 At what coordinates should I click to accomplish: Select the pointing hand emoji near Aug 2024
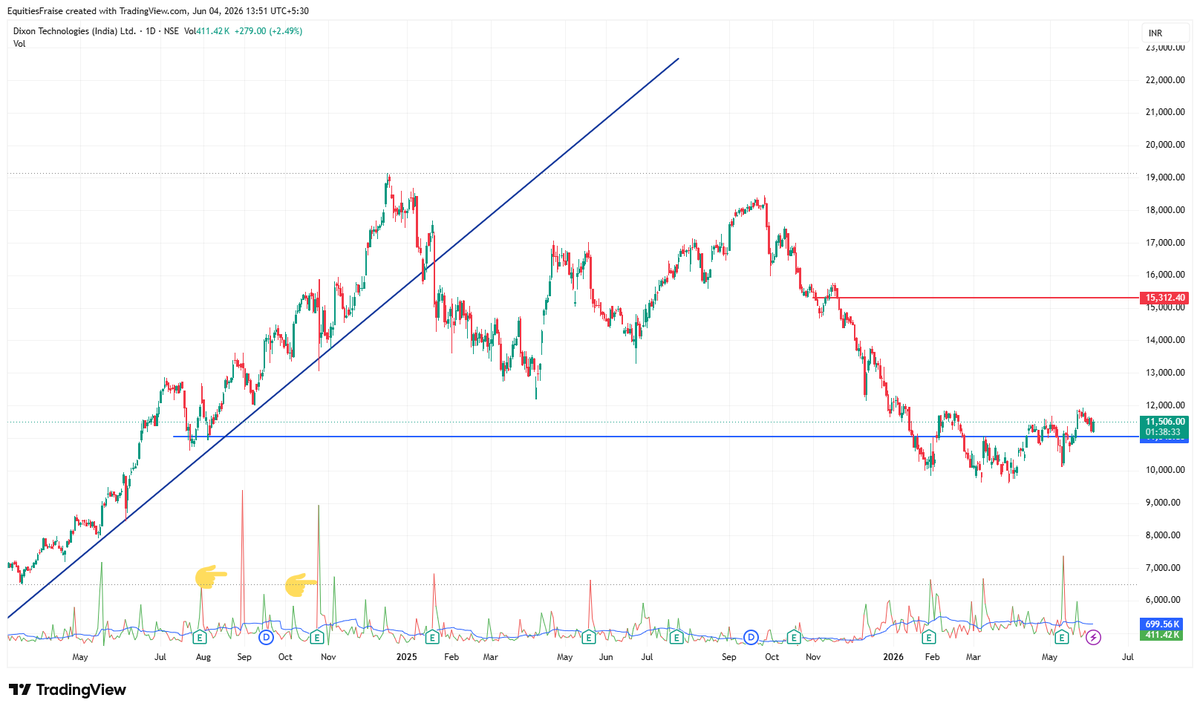210,575
